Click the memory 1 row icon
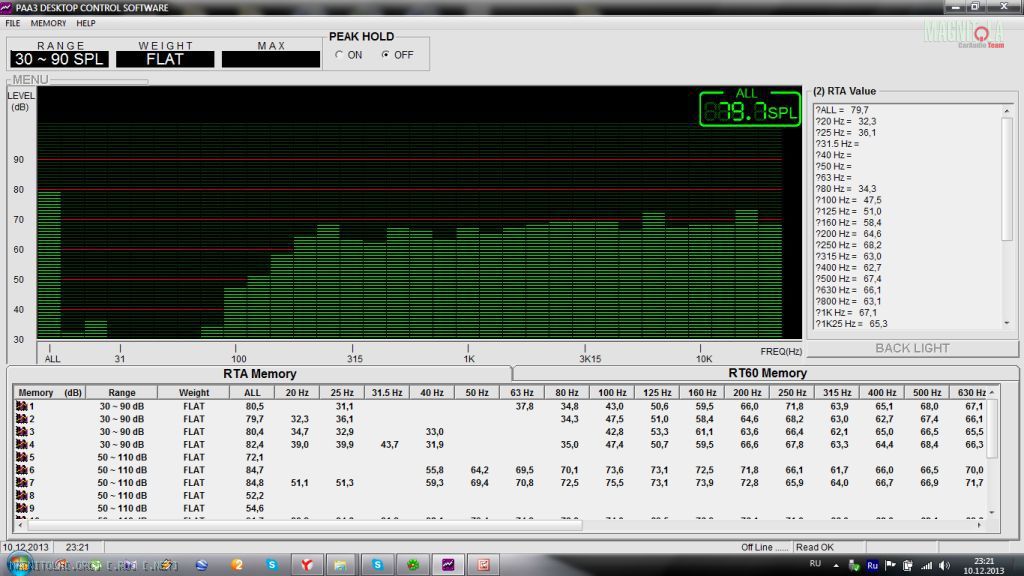The width and height of the screenshot is (1024, 576). click(x=22, y=406)
